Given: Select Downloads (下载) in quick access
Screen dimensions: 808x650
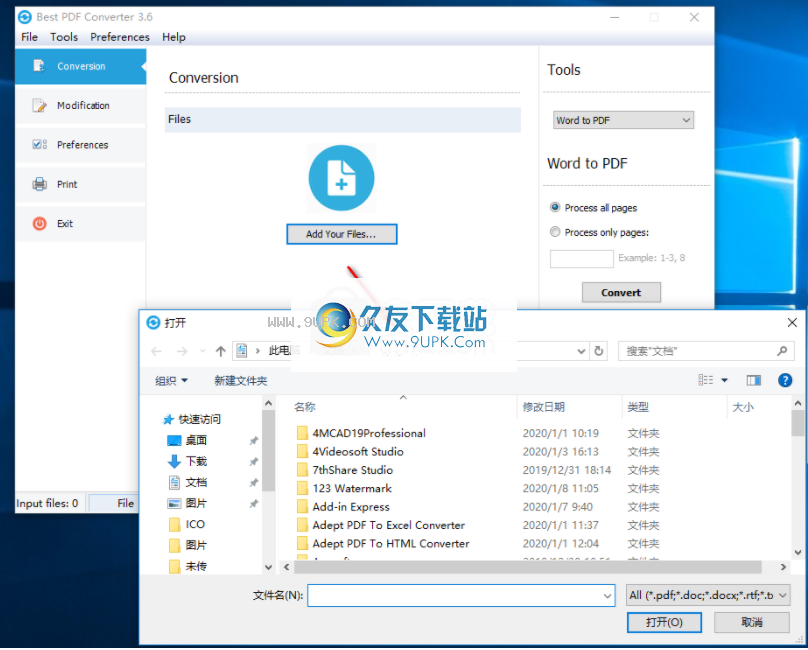Looking at the screenshot, I should (196, 461).
